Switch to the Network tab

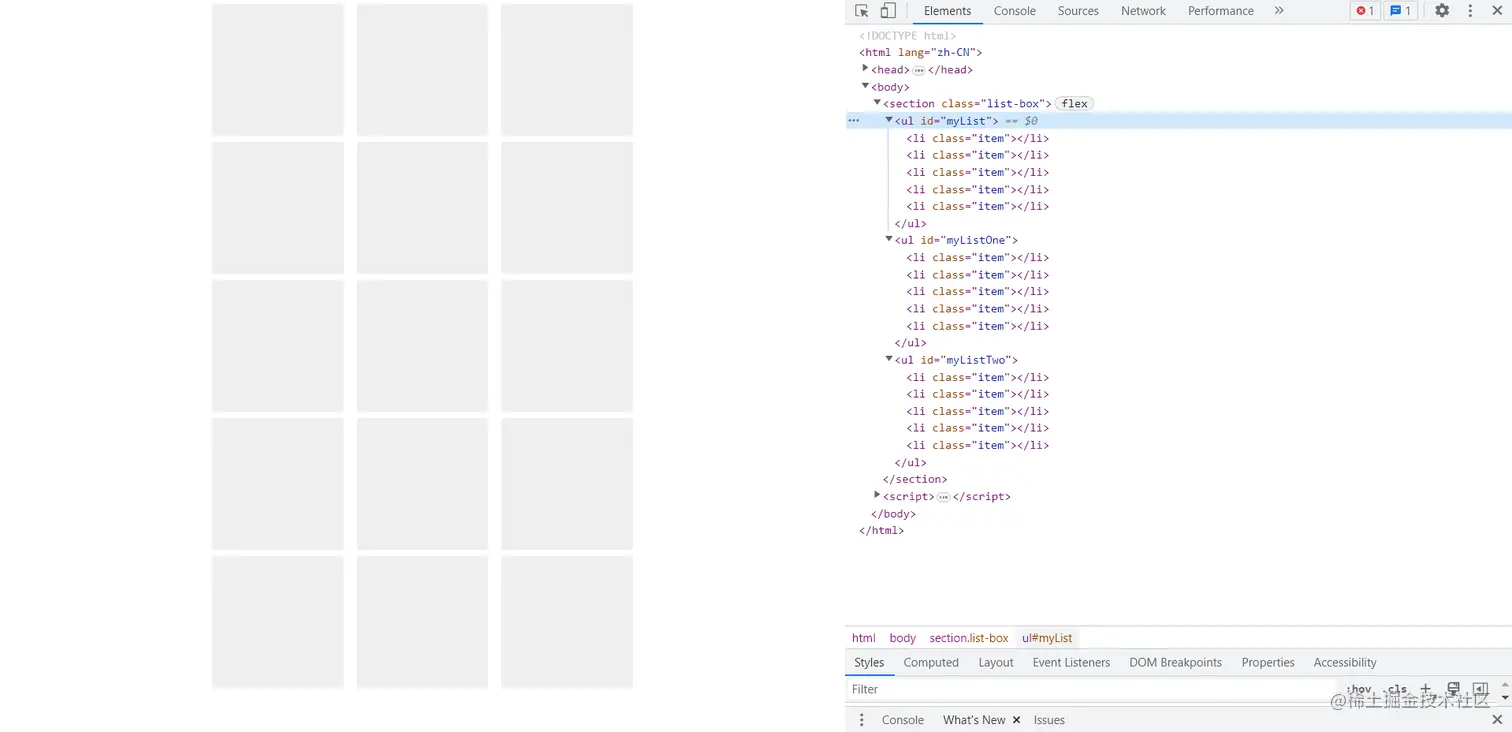pyautogui.click(x=1143, y=11)
